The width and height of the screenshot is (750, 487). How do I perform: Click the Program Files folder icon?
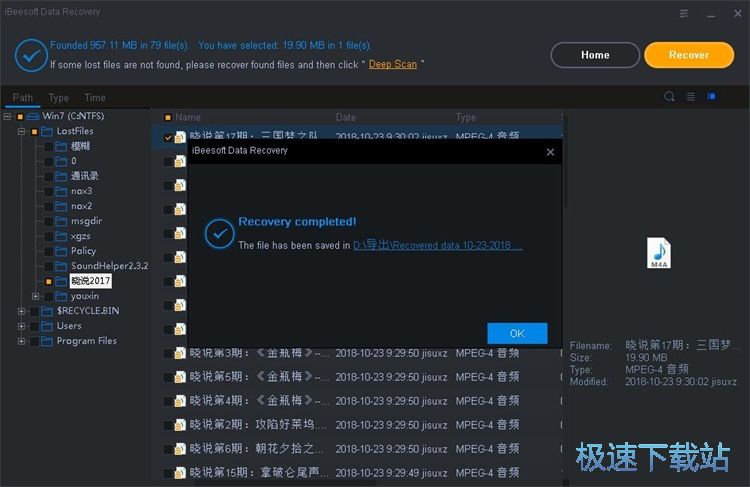(x=47, y=341)
